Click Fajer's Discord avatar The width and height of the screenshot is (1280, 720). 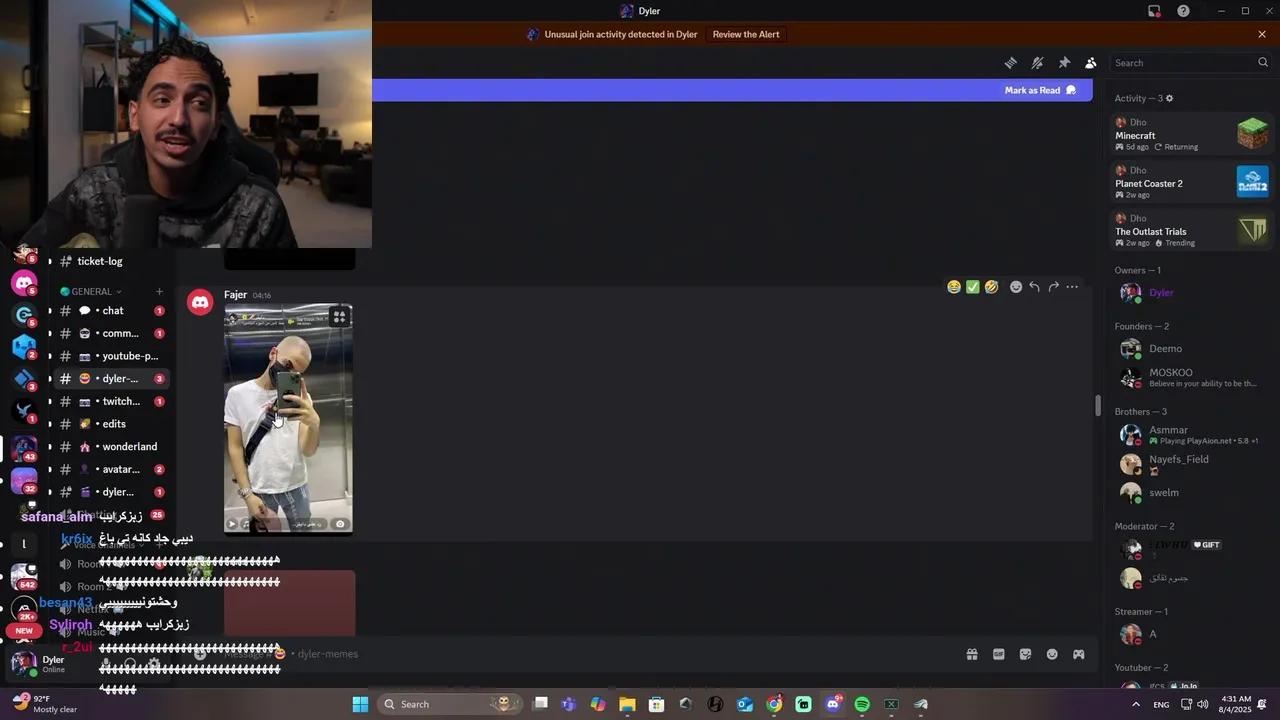point(200,302)
